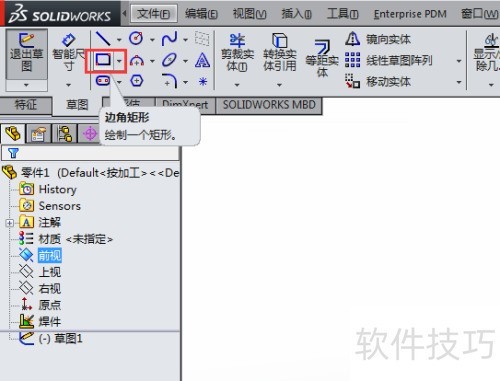Viewport: 500px width, 381px height.
Task: Open the Circle tool dropdown arrow
Action: coord(152,40)
